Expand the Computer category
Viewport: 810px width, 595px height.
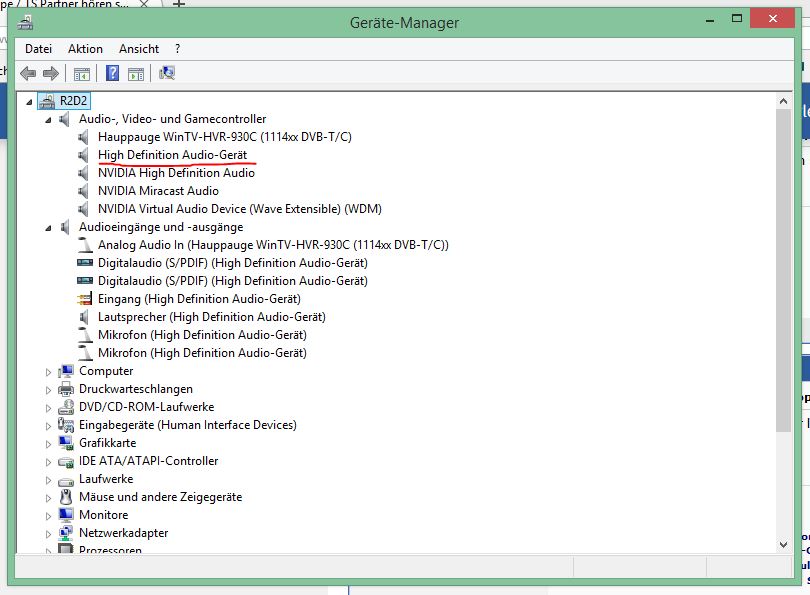coord(48,372)
